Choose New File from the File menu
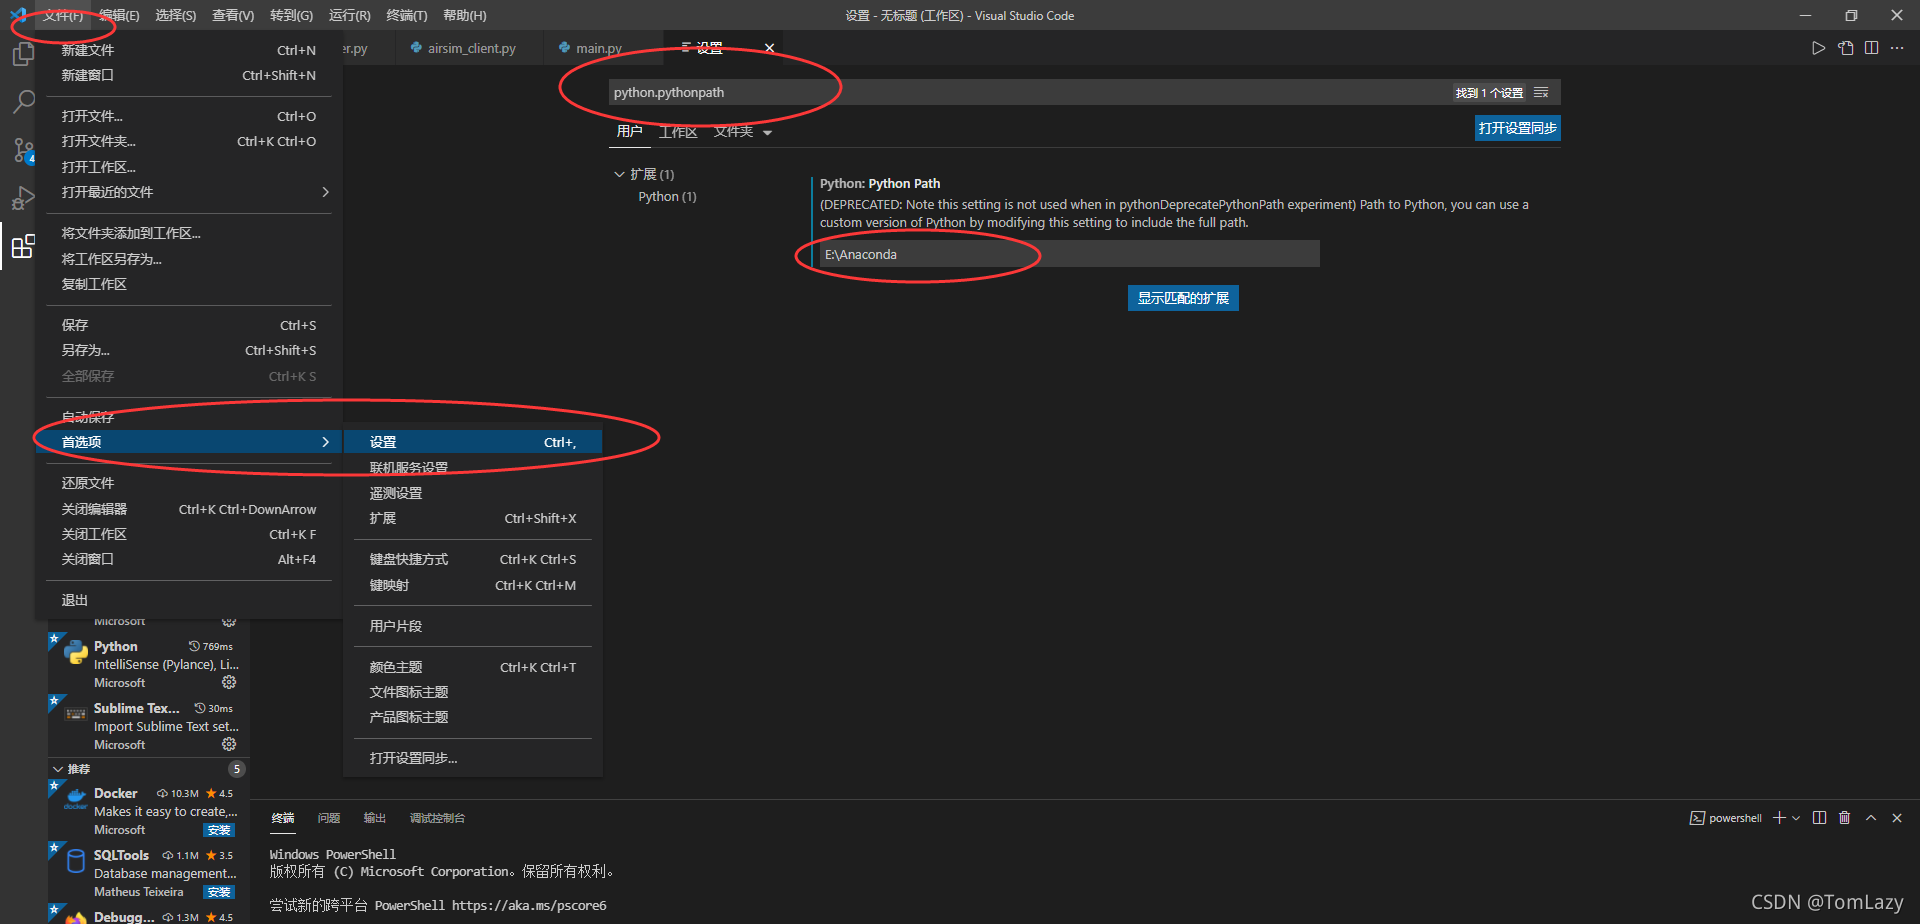 click(x=188, y=50)
